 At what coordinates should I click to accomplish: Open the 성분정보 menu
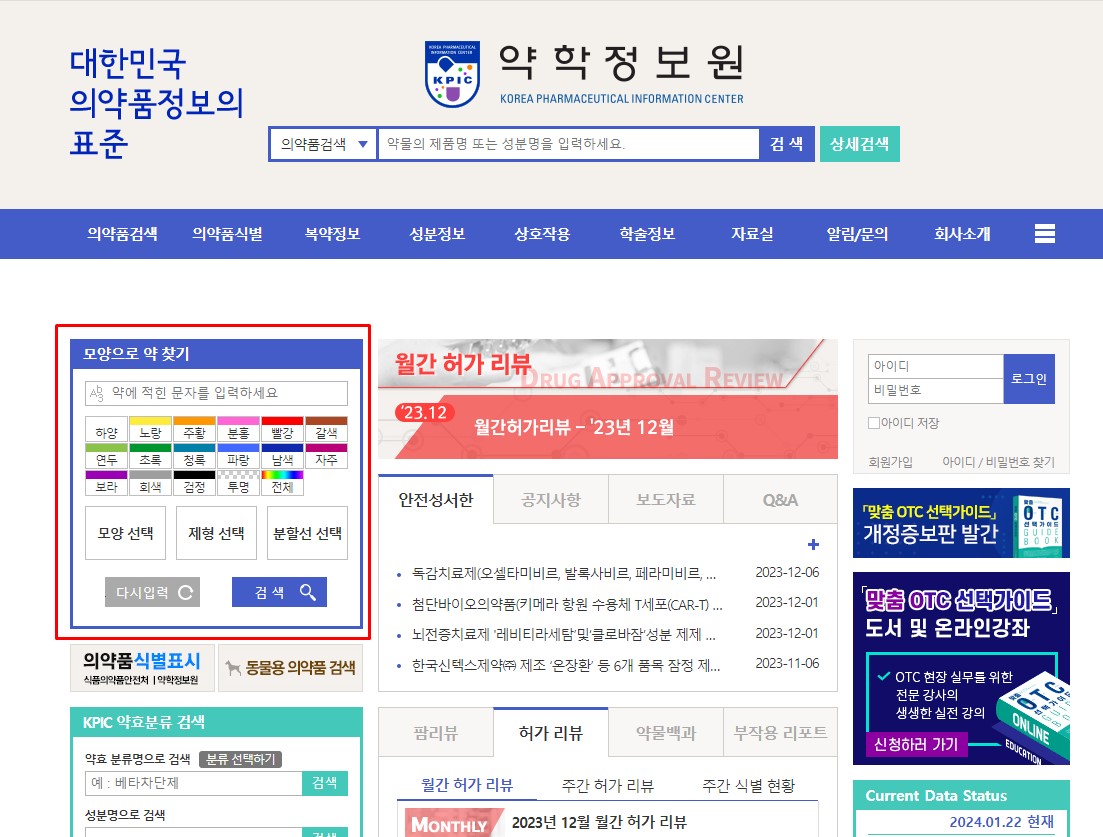pos(437,234)
